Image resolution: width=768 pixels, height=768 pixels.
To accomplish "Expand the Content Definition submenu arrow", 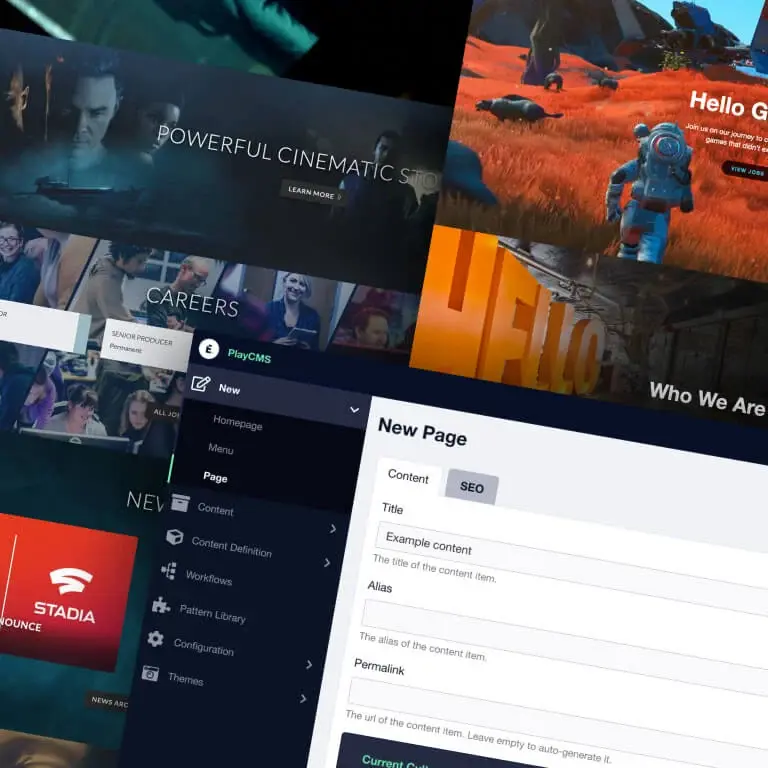I will [327, 563].
